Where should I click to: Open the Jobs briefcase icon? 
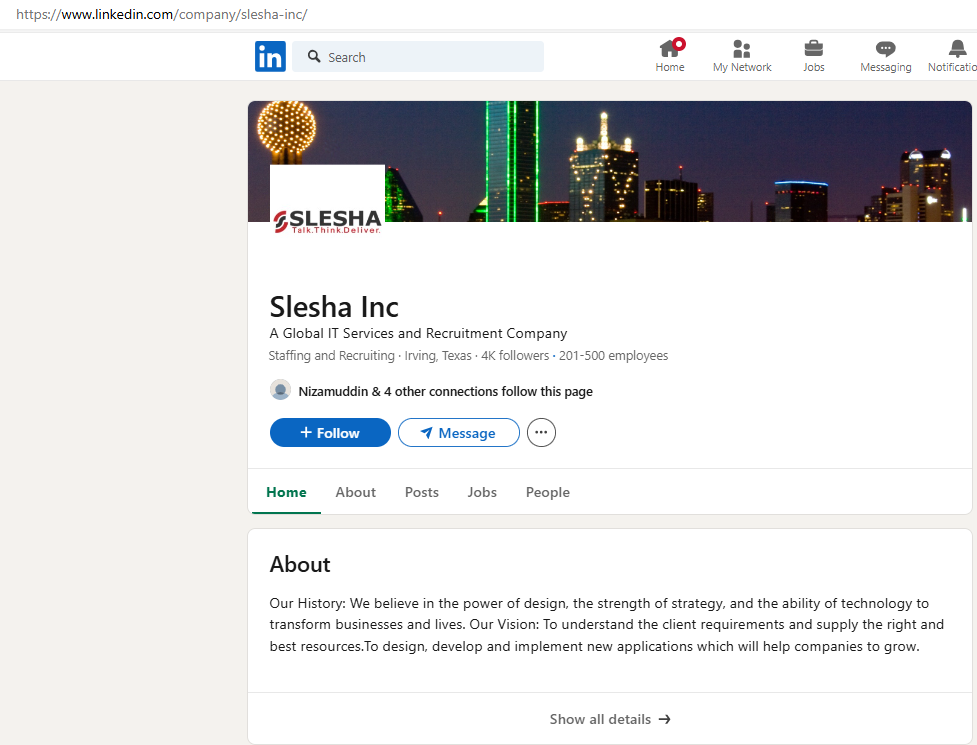tap(814, 49)
